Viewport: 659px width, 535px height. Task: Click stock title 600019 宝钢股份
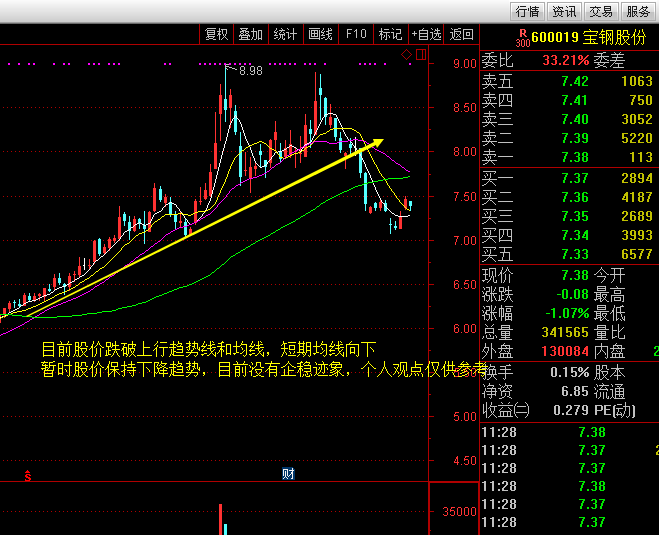588,37
